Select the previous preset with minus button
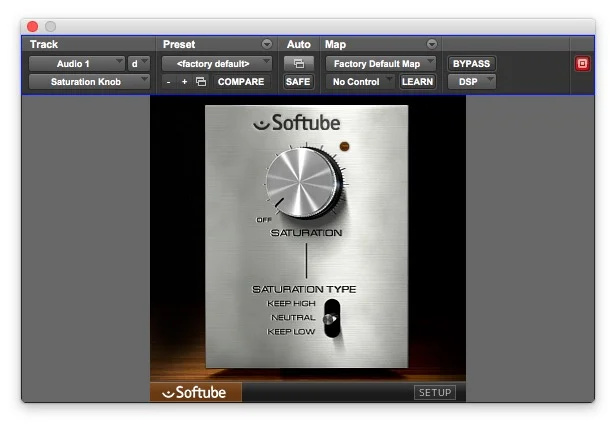 pos(169,82)
